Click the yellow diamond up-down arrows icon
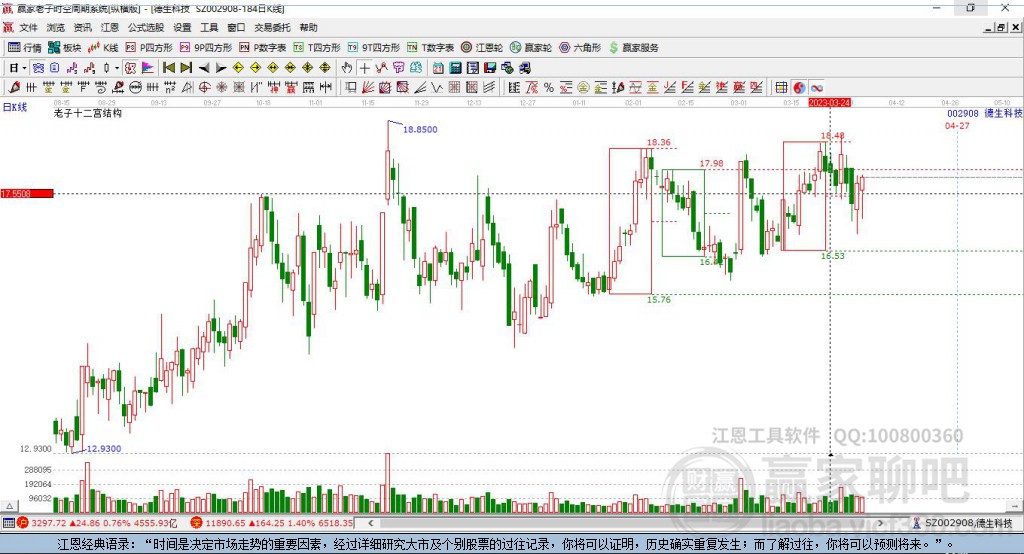Viewport: 1024px width, 554px height. point(325,67)
